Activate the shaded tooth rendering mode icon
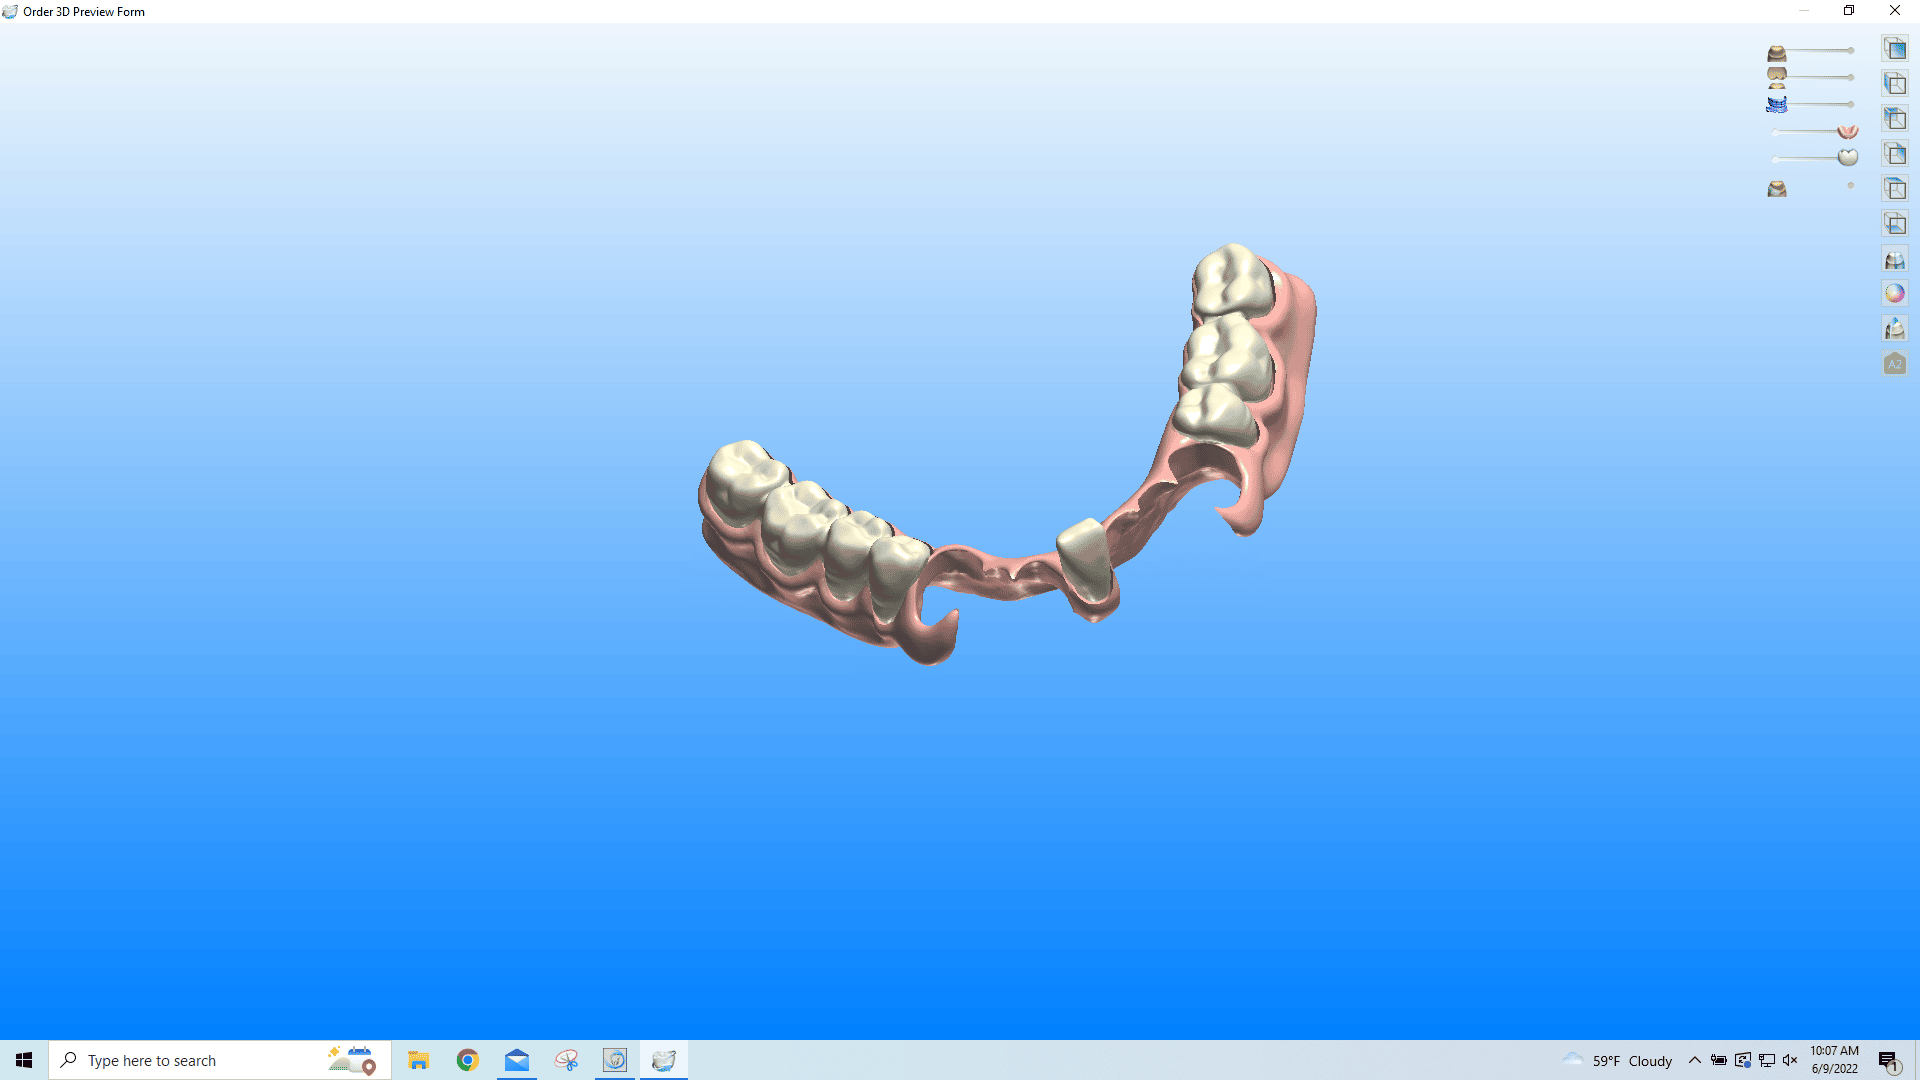 pos(1895,328)
